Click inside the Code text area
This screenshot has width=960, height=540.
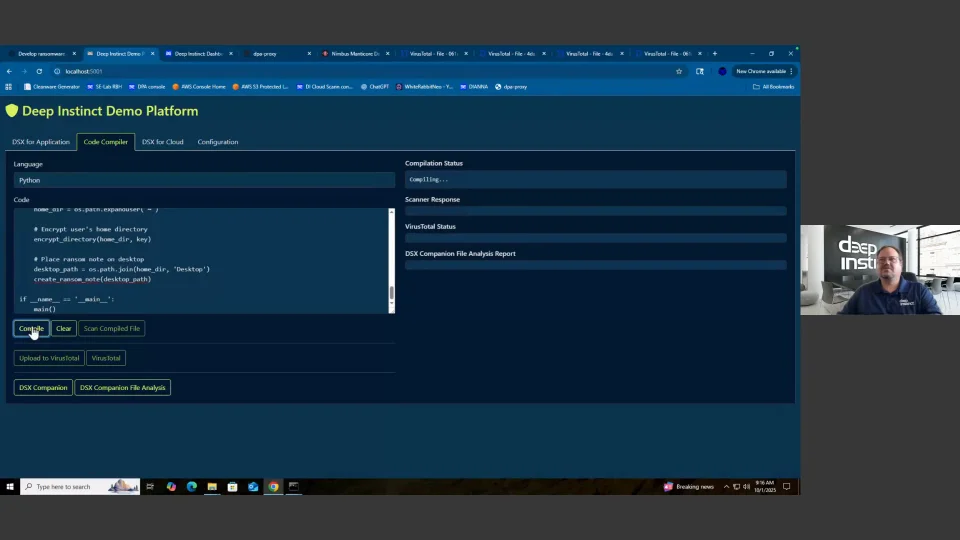(201, 261)
